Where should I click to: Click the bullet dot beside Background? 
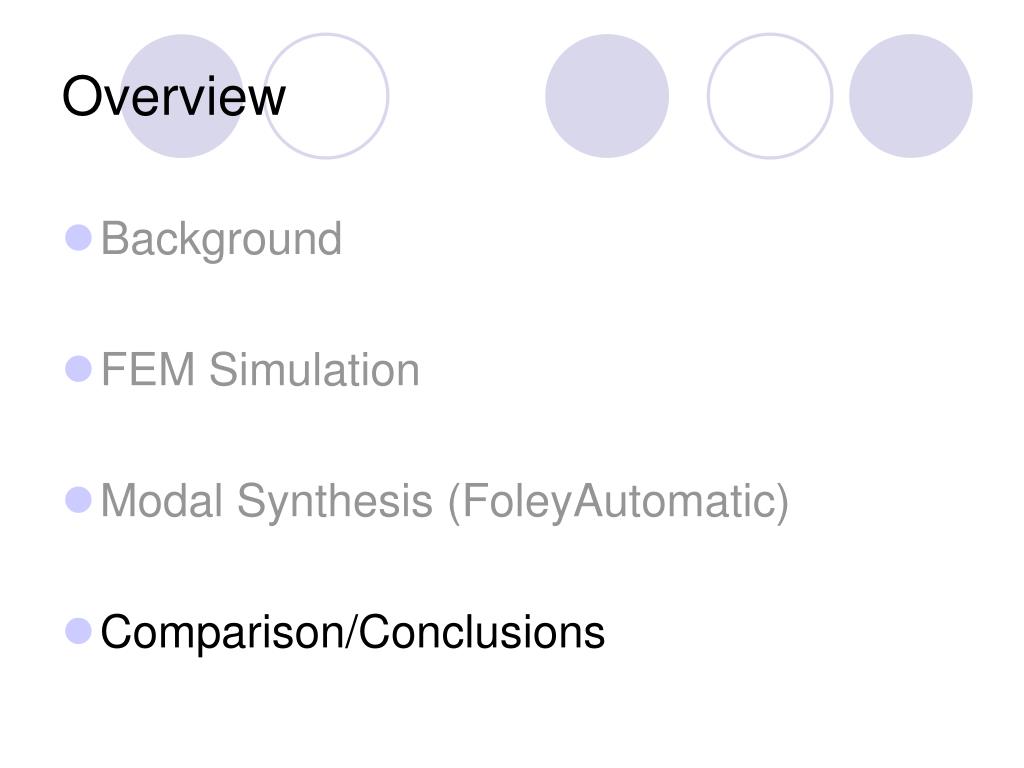[x=78, y=238]
